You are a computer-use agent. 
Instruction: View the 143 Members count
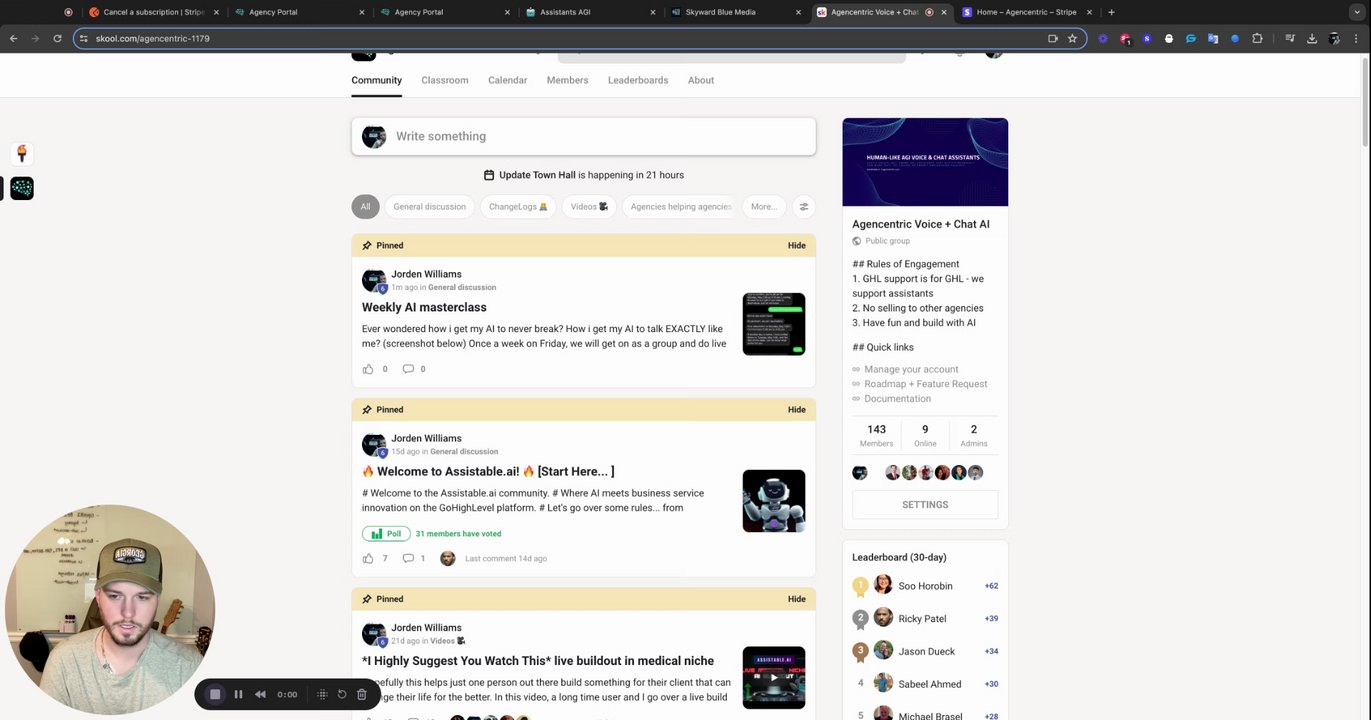pyautogui.click(x=876, y=435)
